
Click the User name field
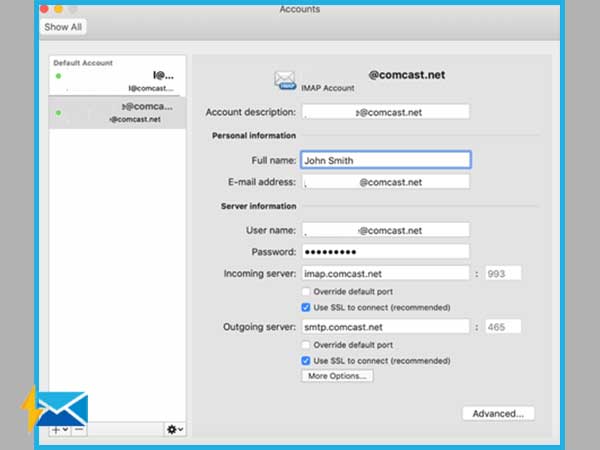[x=385, y=230]
